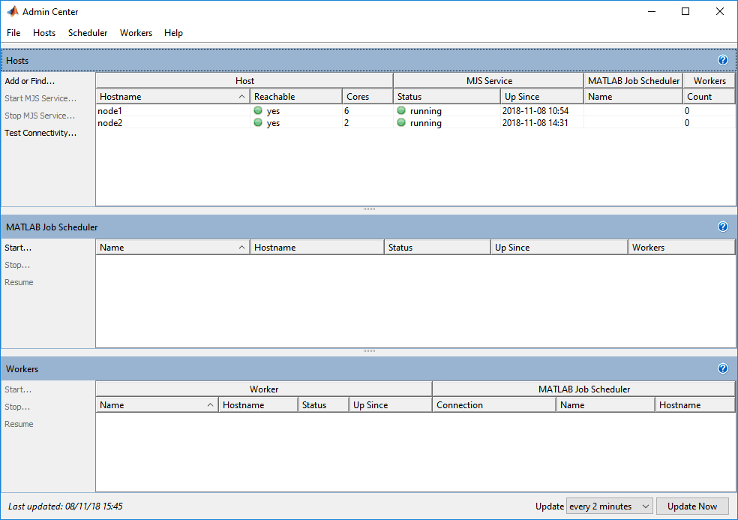Click workers Status column header
Screen dimensions: 738x520
(323, 405)
